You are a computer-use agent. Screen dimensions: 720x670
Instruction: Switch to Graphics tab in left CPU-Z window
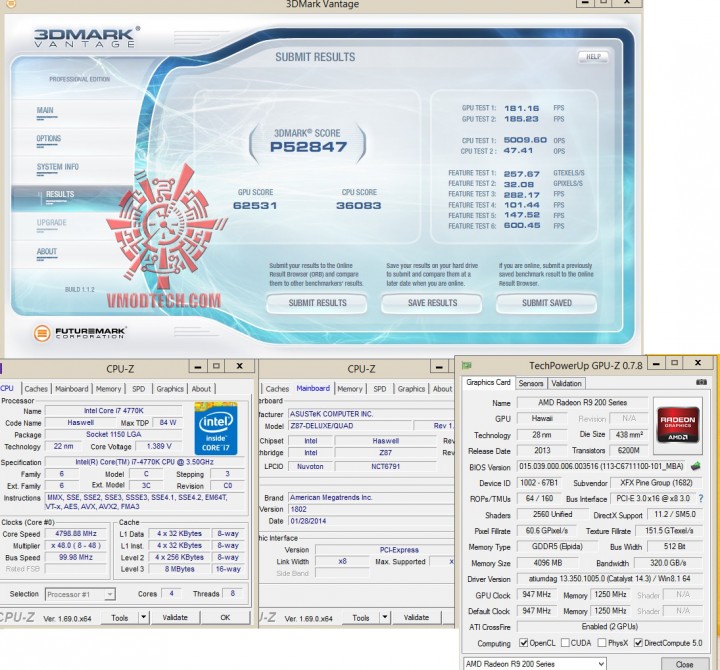[170, 389]
